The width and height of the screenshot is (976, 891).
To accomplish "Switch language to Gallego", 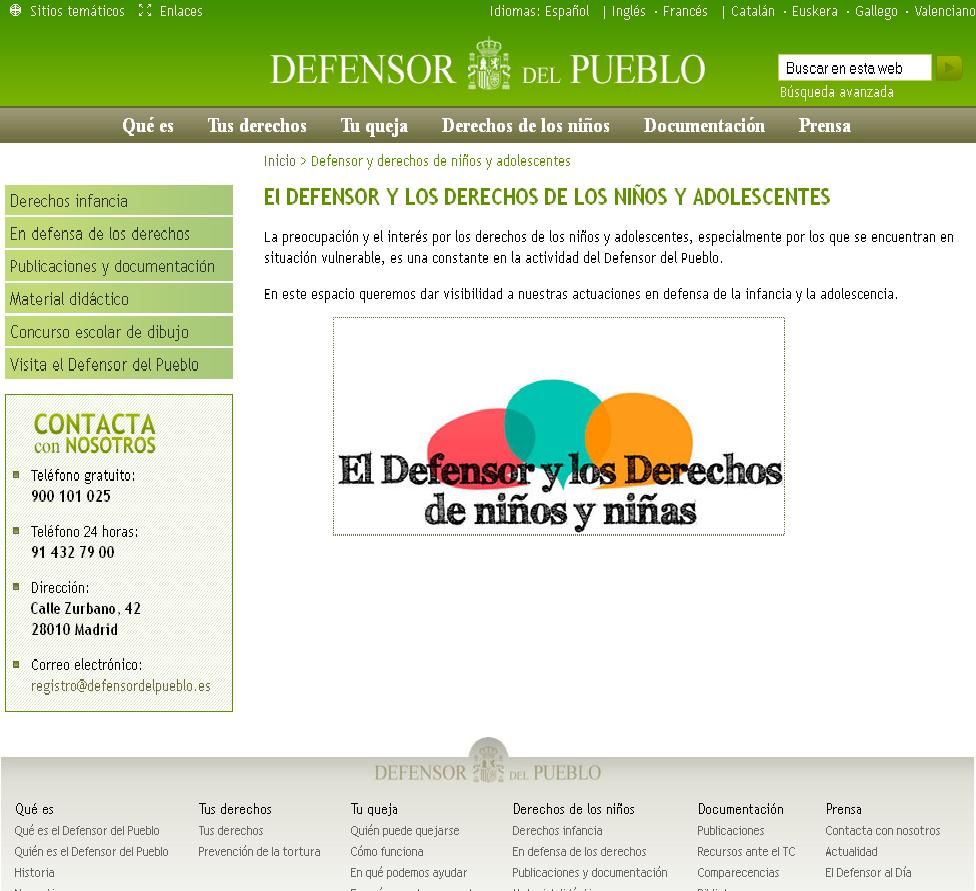I will pyautogui.click(x=876, y=11).
